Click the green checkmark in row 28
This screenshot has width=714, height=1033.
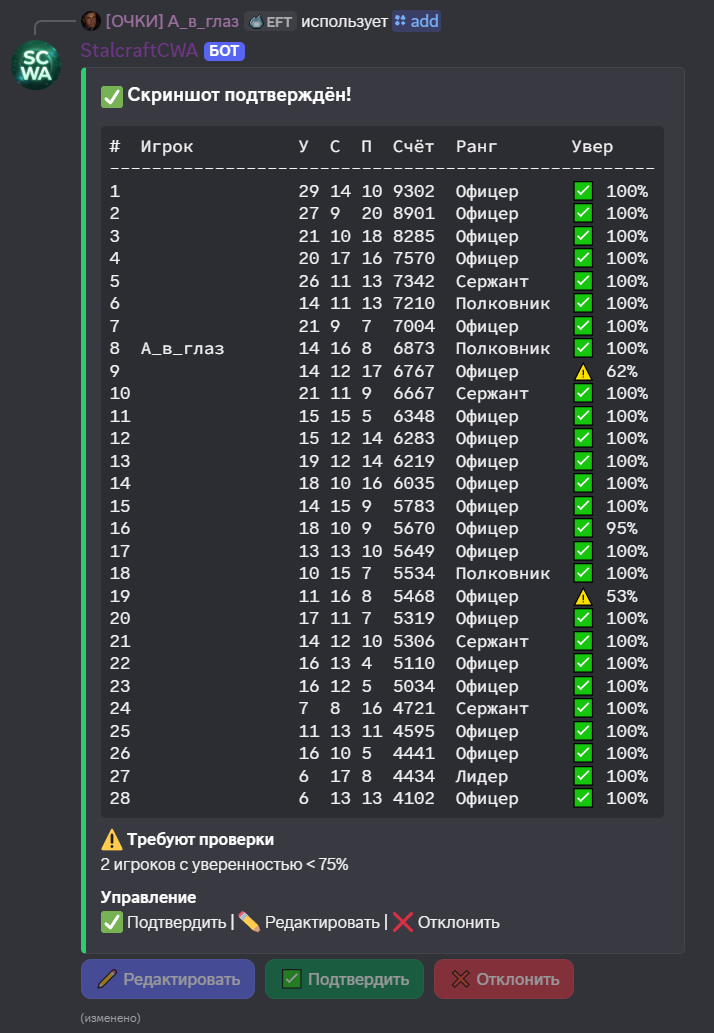[583, 798]
